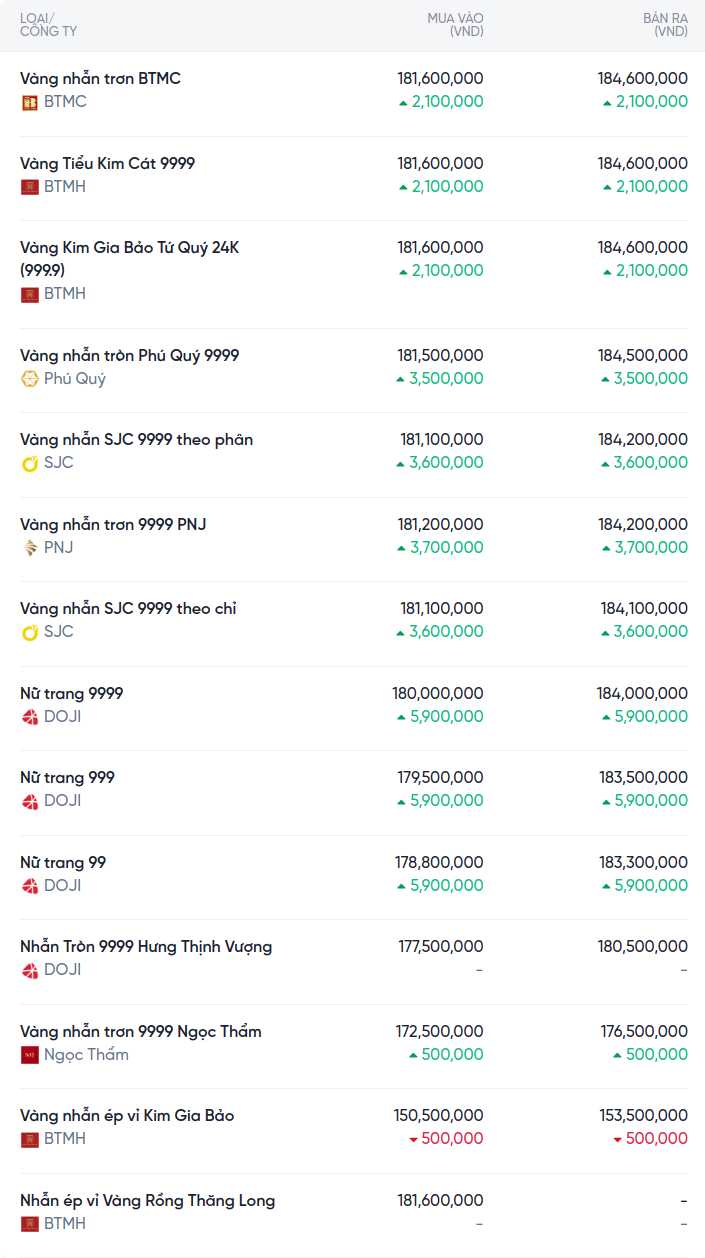
Task: Click the Phú Quý hexagon logo icon
Action: click(x=30, y=379)
